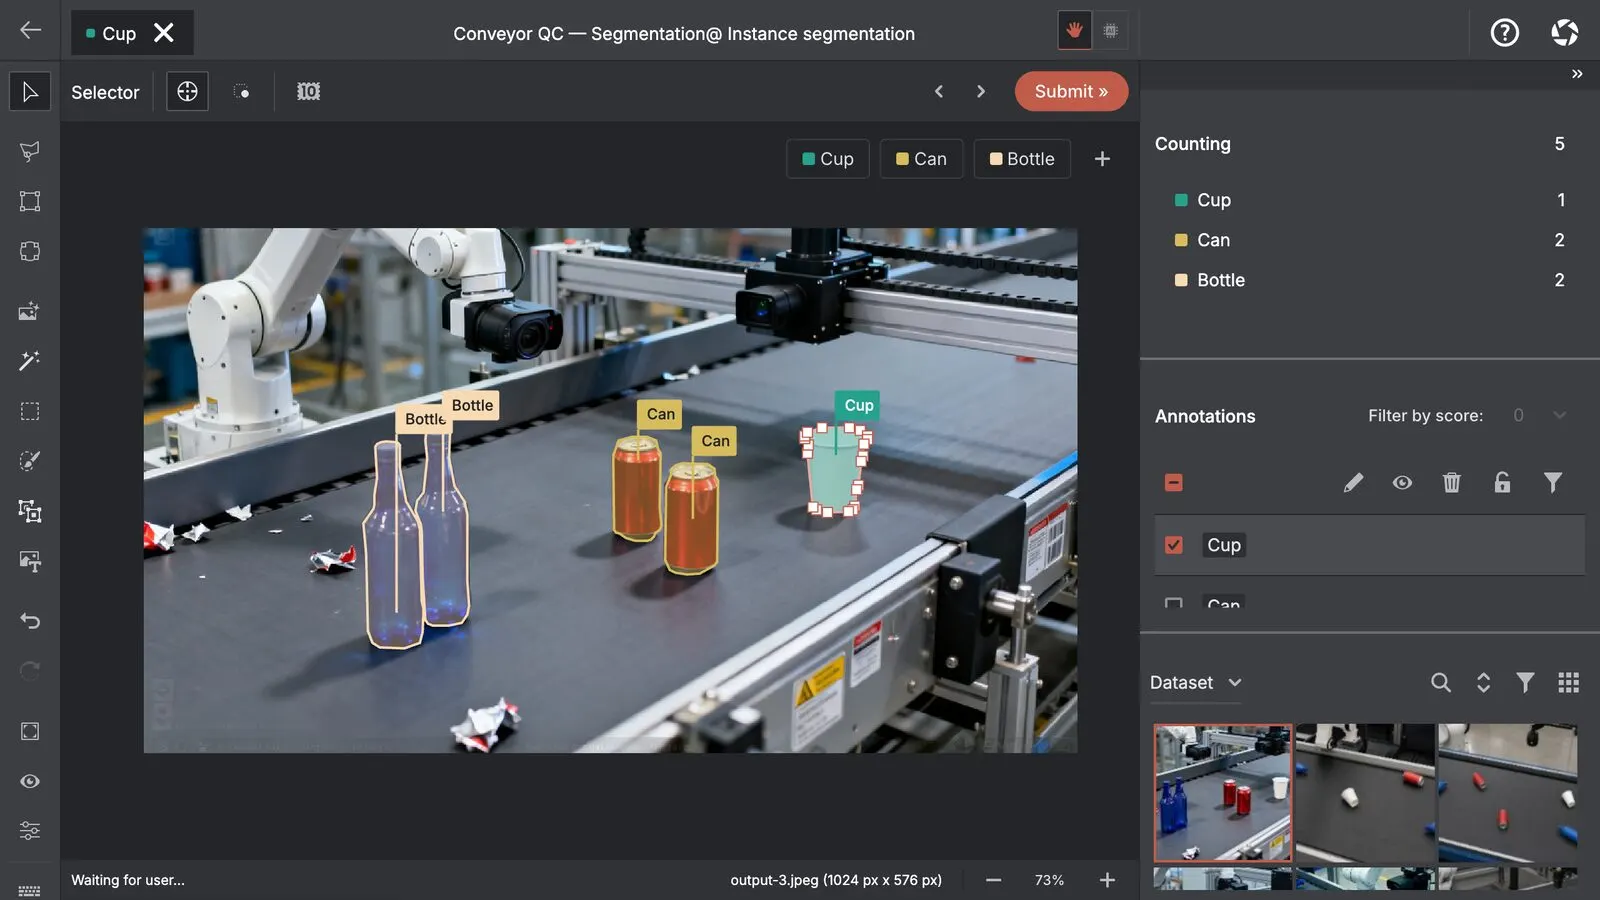
Task: Click the Cup annotation tag on canvas
Action: click(x=859, y=405)
